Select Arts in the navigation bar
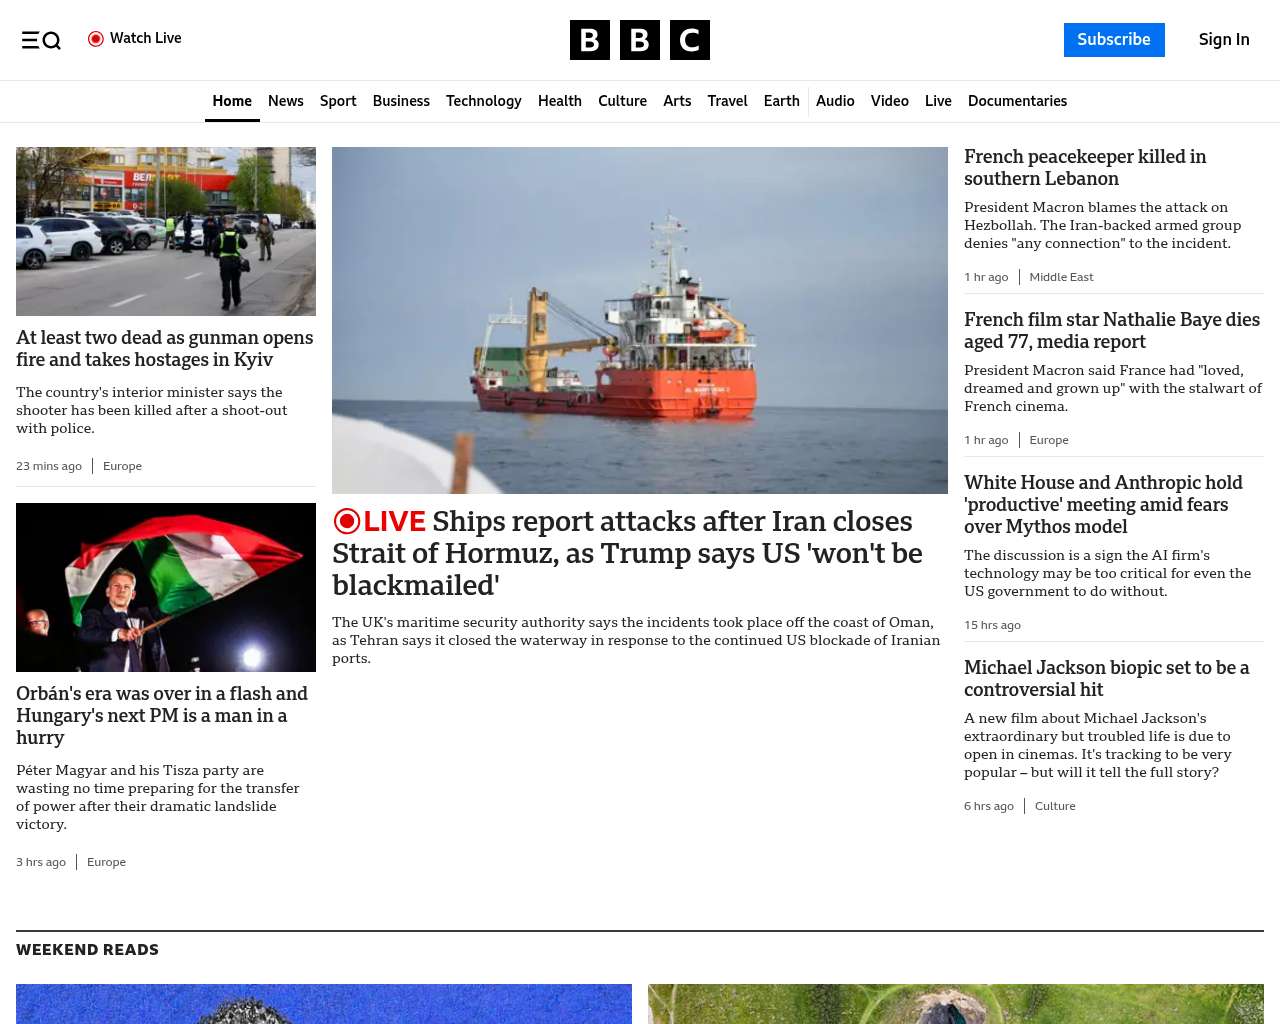Screen dimensions: 1280x1024 [677, 101]
